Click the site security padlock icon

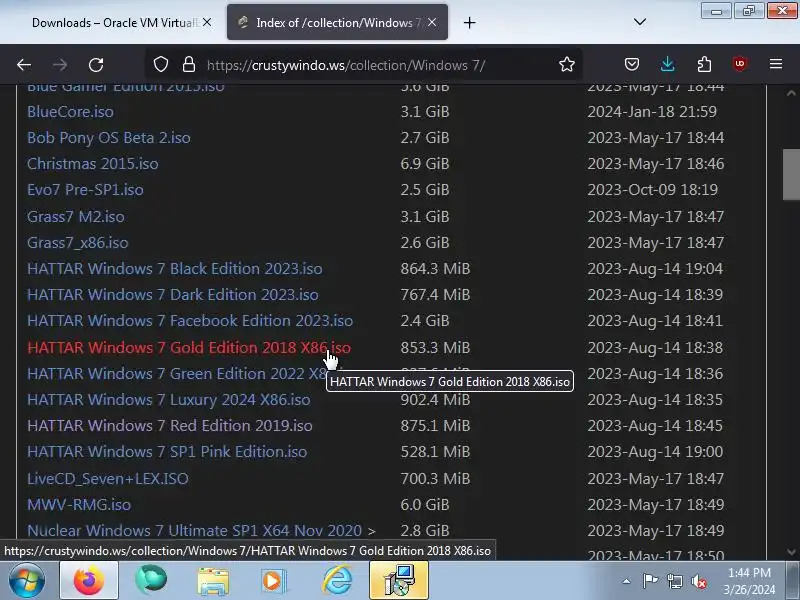click(189, 65)
